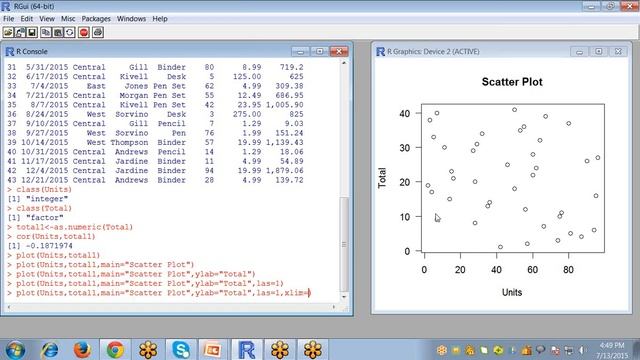Launch Internet Explorer from taskbar
The width and height of the screenshot is (640, 360).
[50, 350]
